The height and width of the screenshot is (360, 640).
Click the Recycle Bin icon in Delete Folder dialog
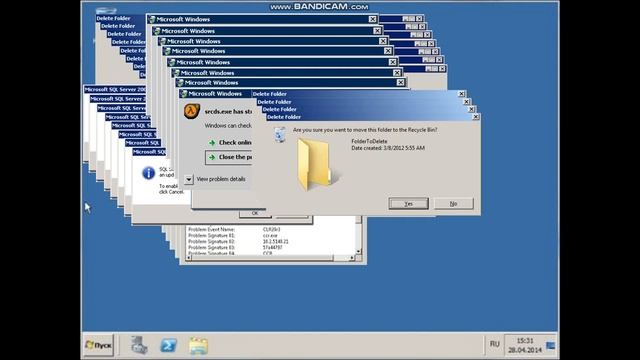pos(280,134)
